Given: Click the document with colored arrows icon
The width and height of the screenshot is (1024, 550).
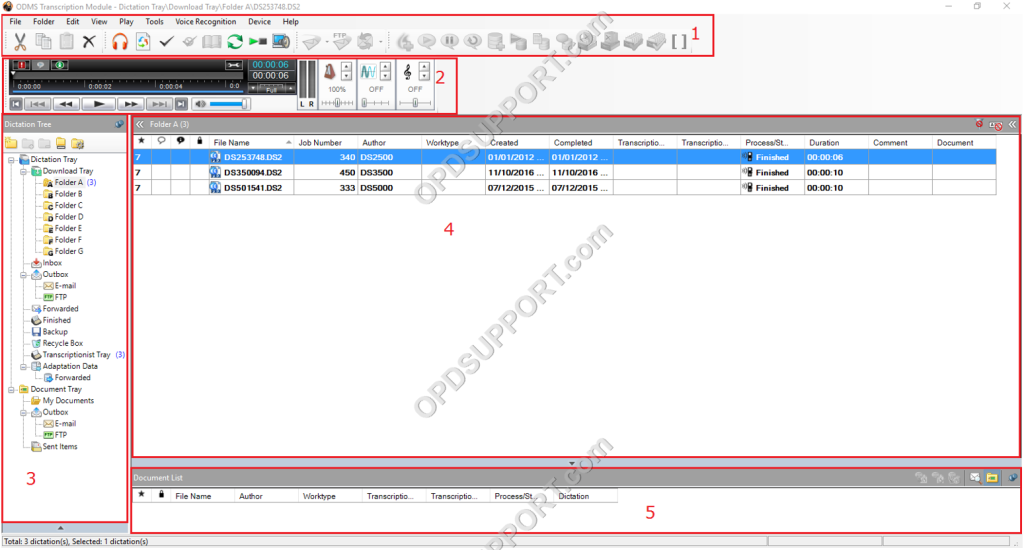Looking at the screenshot, I should [x=143, y=42].
